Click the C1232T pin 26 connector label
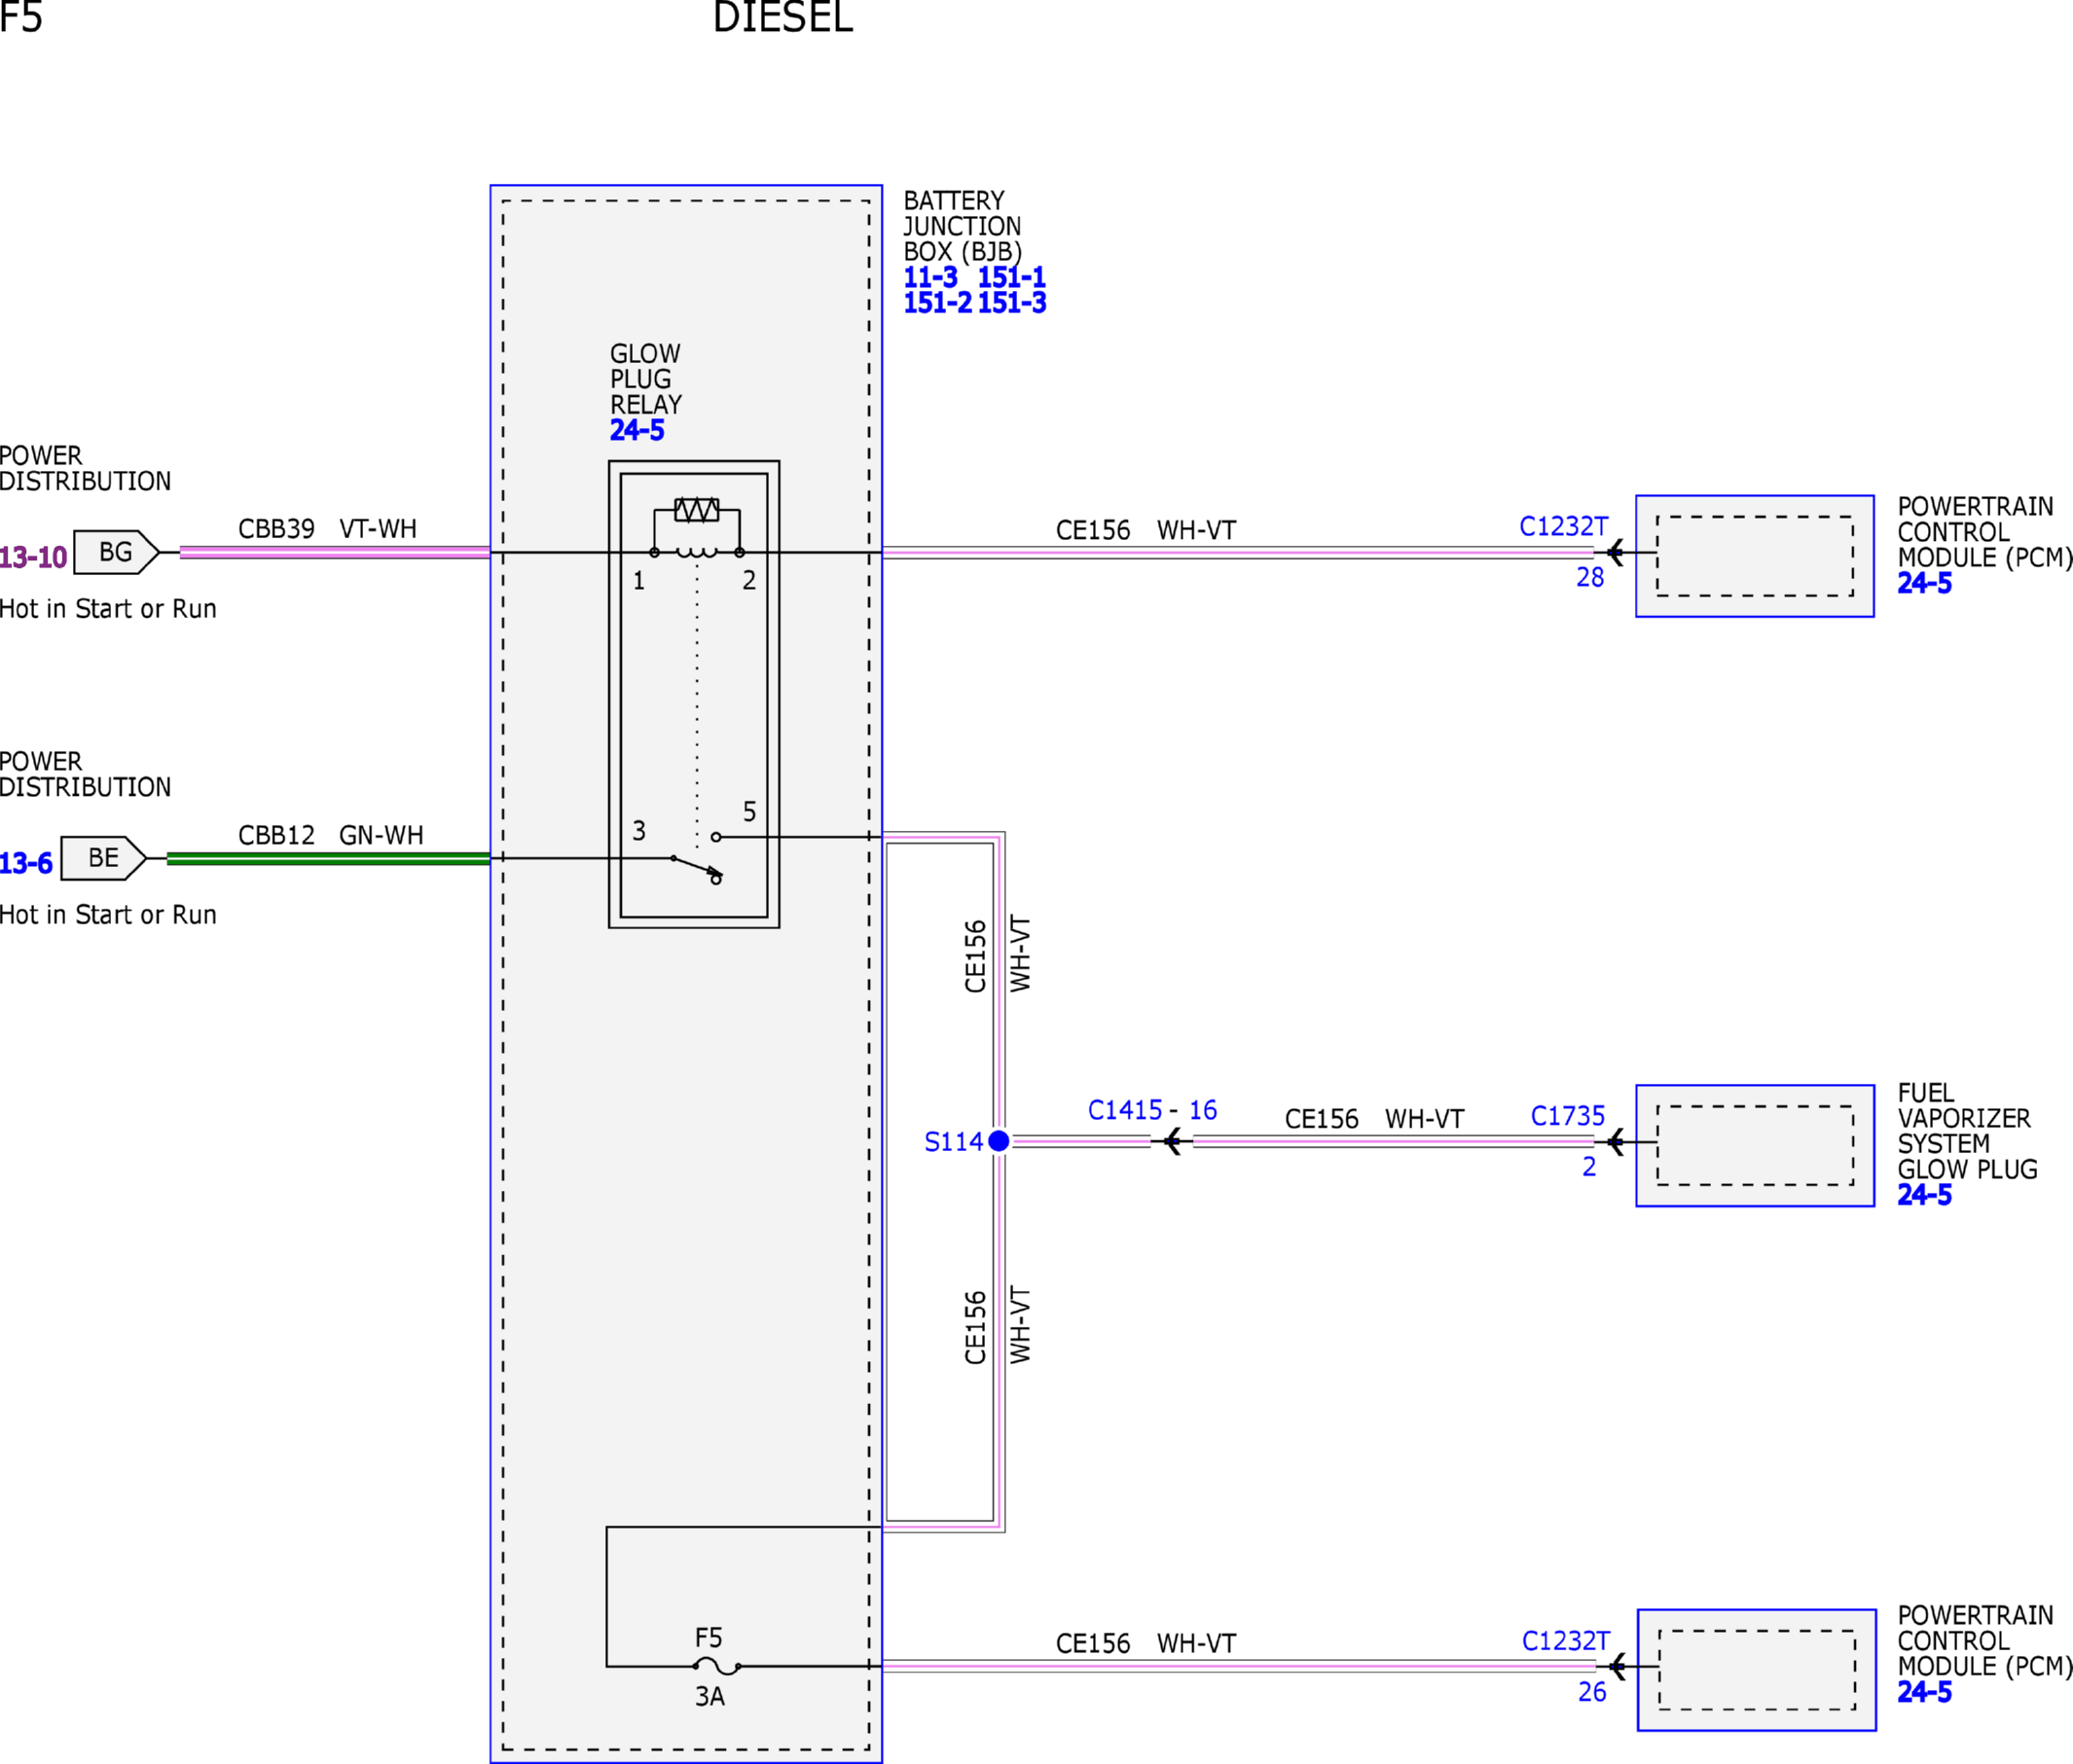This screenshot has height=1764, width=2073. [1566, 1641]
